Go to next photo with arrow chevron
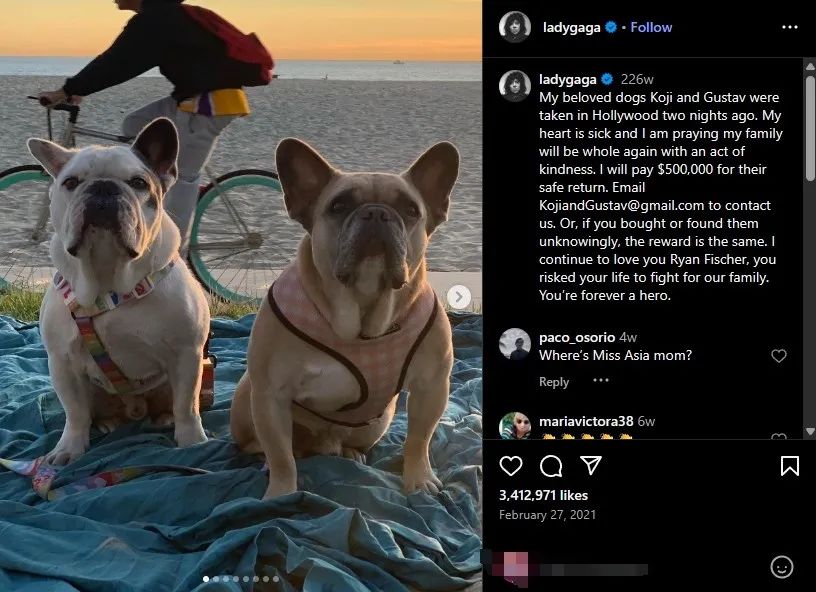Screen dimensions: 816x592 click(x=458, y=297)
